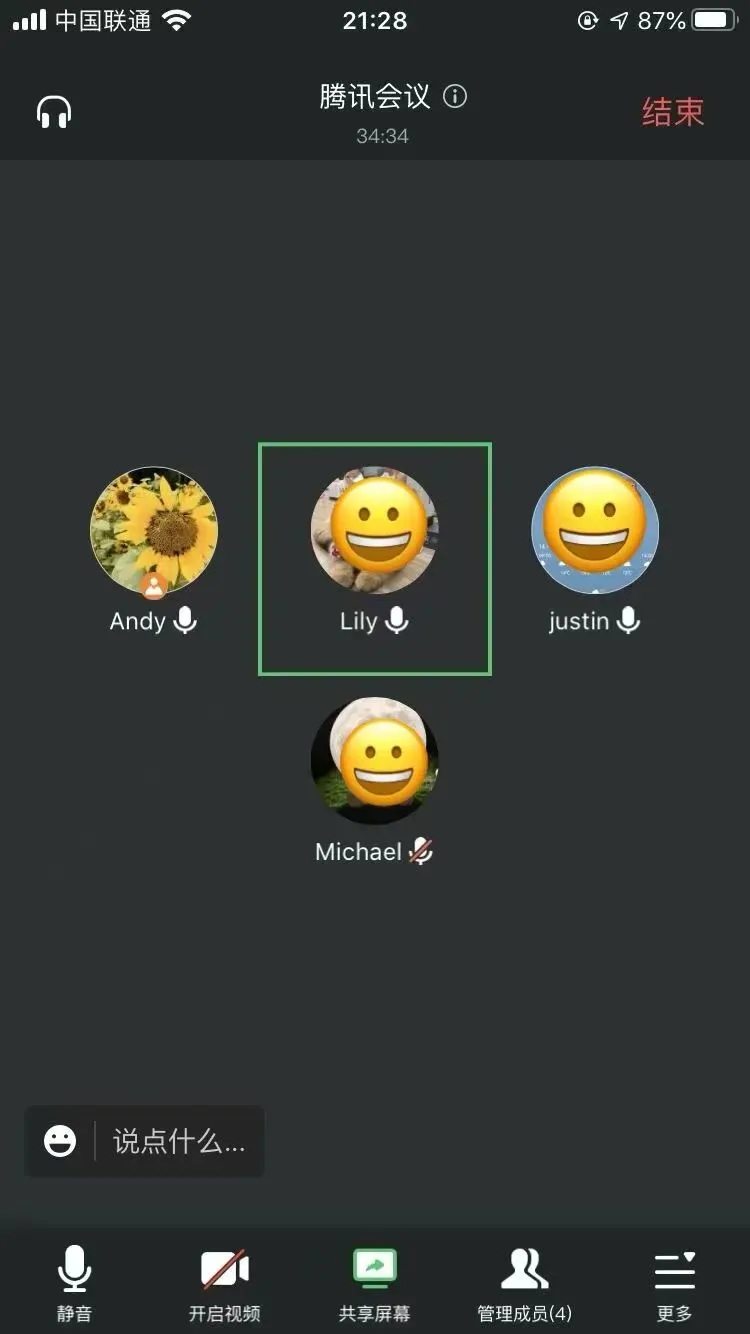Open the emoji smiley picker

point(60,1141)
